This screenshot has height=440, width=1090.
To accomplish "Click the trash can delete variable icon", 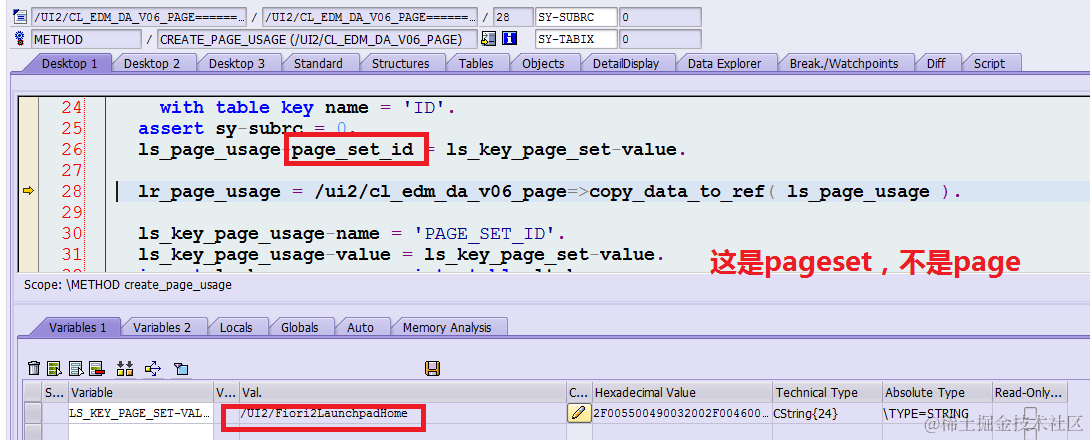I will coord(33,368).
